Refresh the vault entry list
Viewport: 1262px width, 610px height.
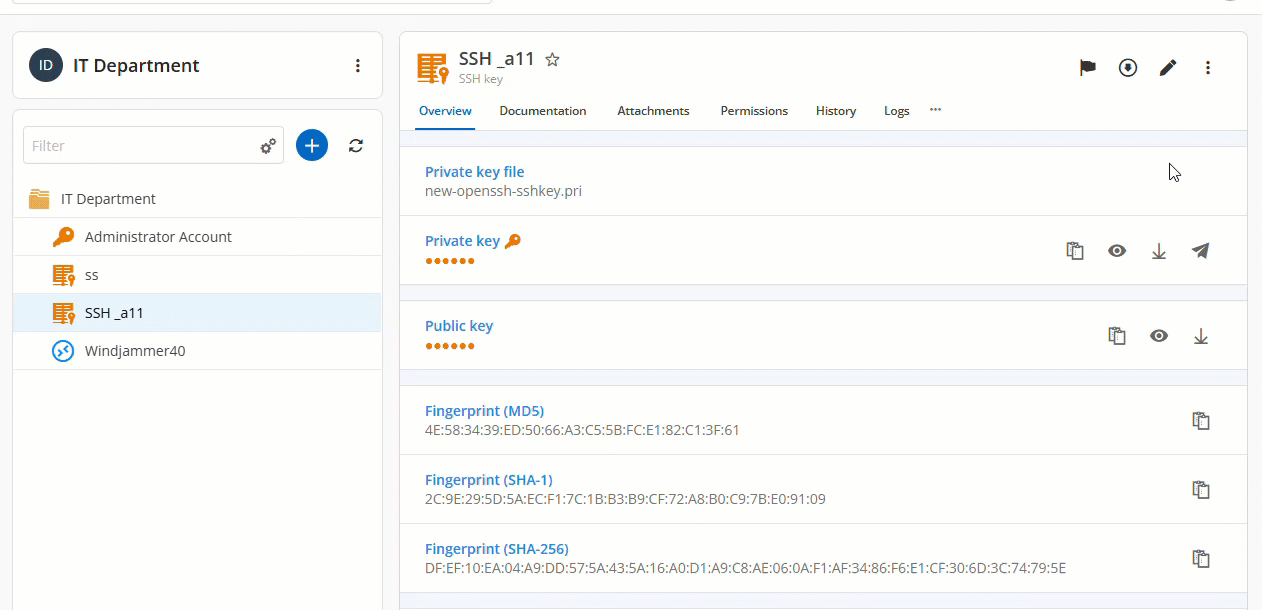pos(356,146)
